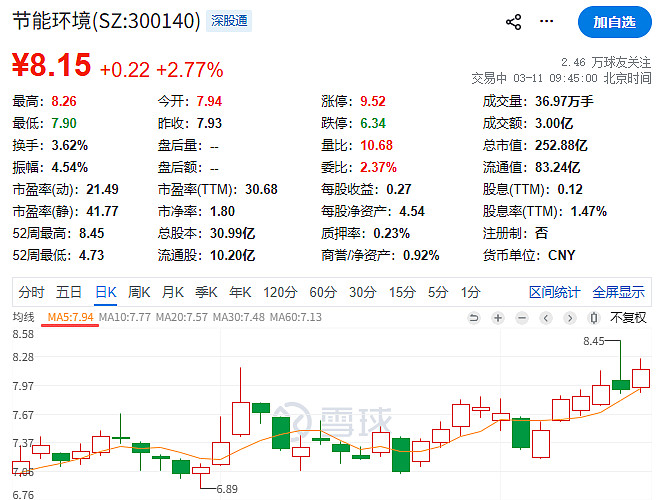Click the 跌停 value 6.34

[x=373, y=123]
